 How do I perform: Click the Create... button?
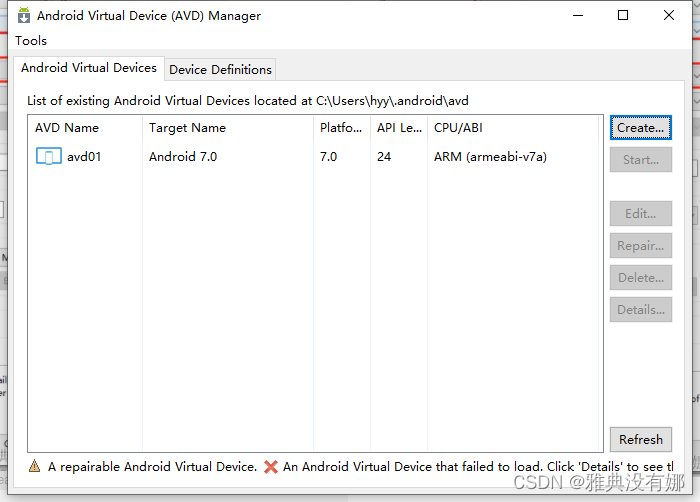[x=641, y=128]
